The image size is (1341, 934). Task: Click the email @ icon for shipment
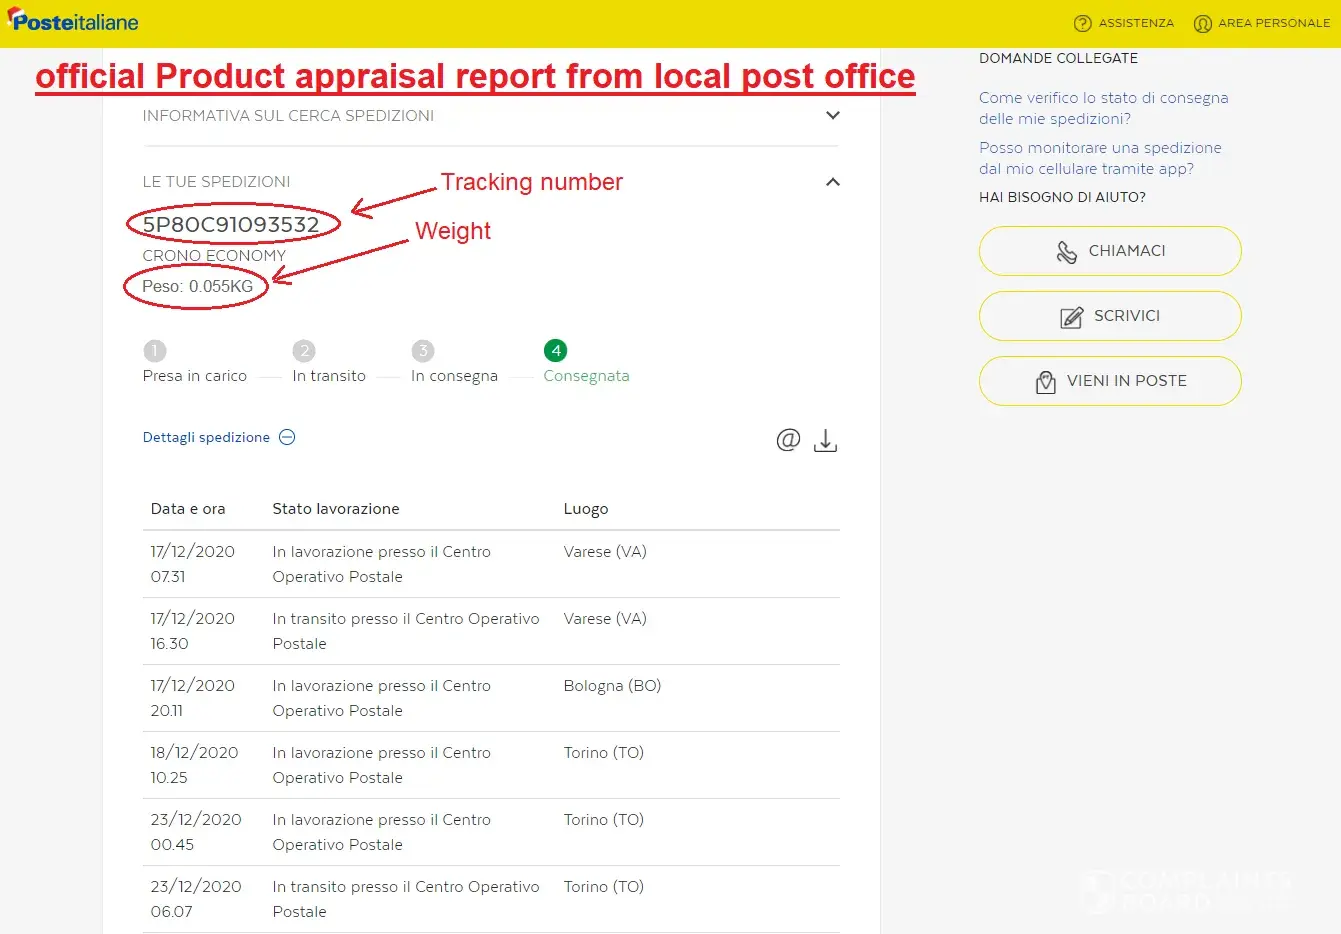click(788, 440)
